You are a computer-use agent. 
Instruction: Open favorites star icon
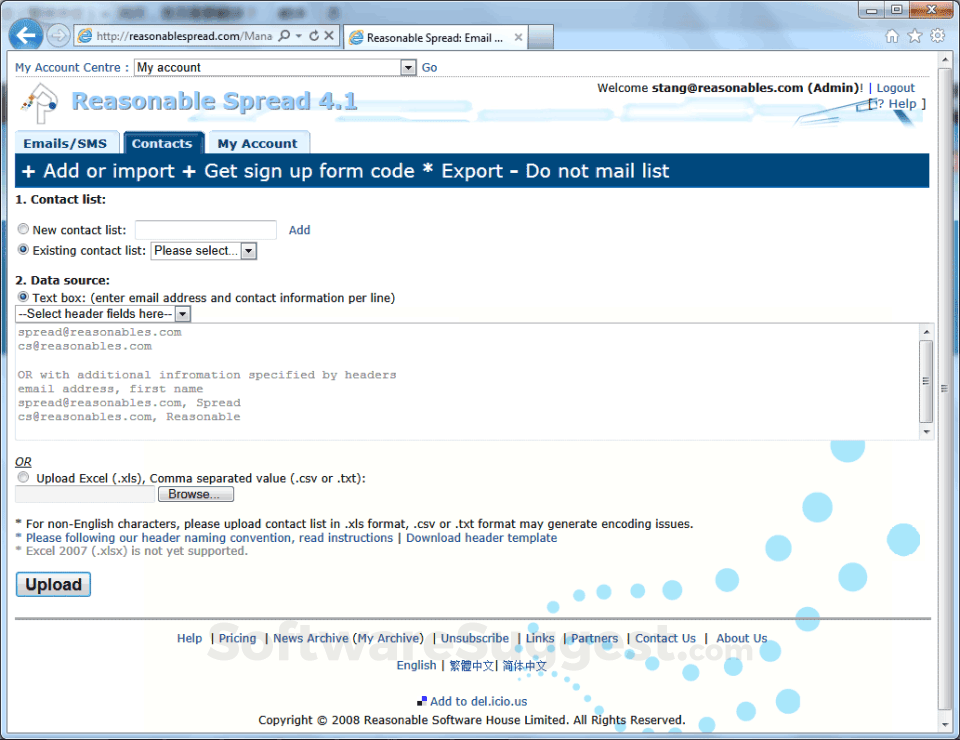point(915,36)
